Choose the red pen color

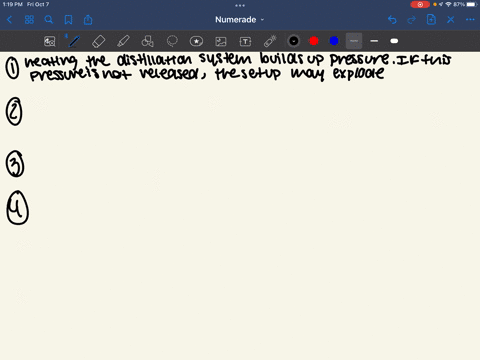tap(314, 41)
